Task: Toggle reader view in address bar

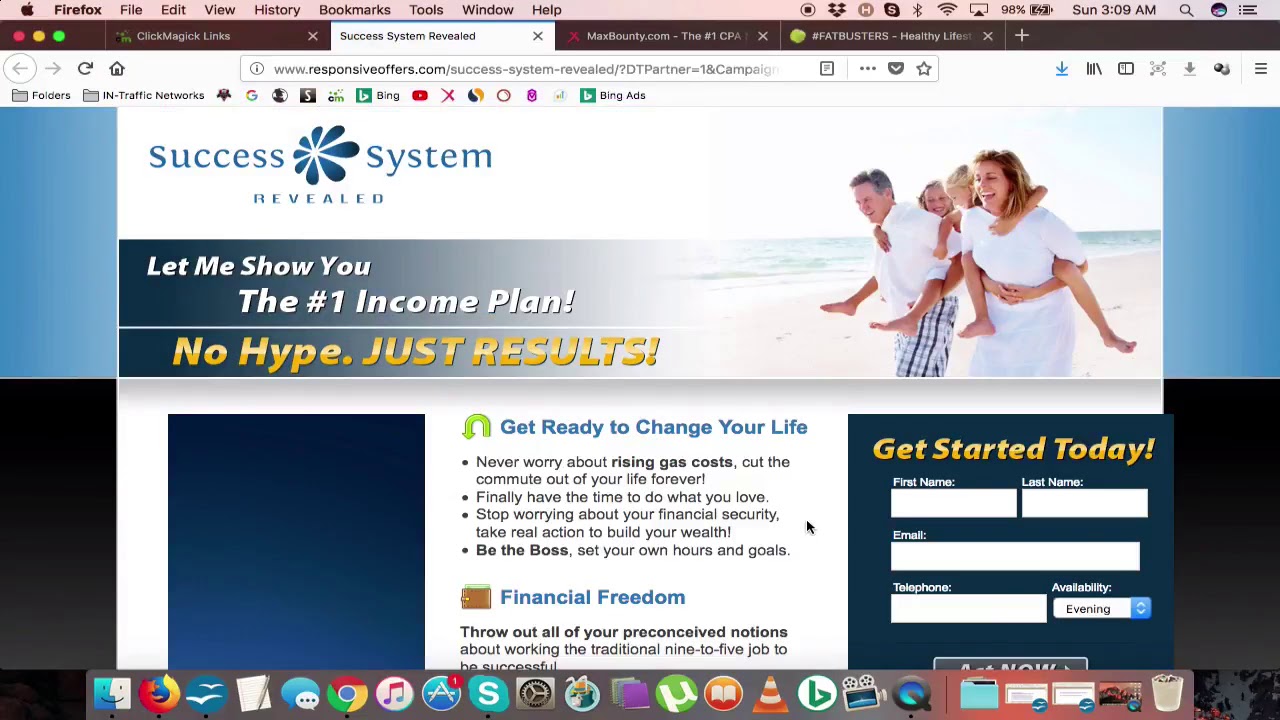Action: pyautogui.click(x=827, y=69)
